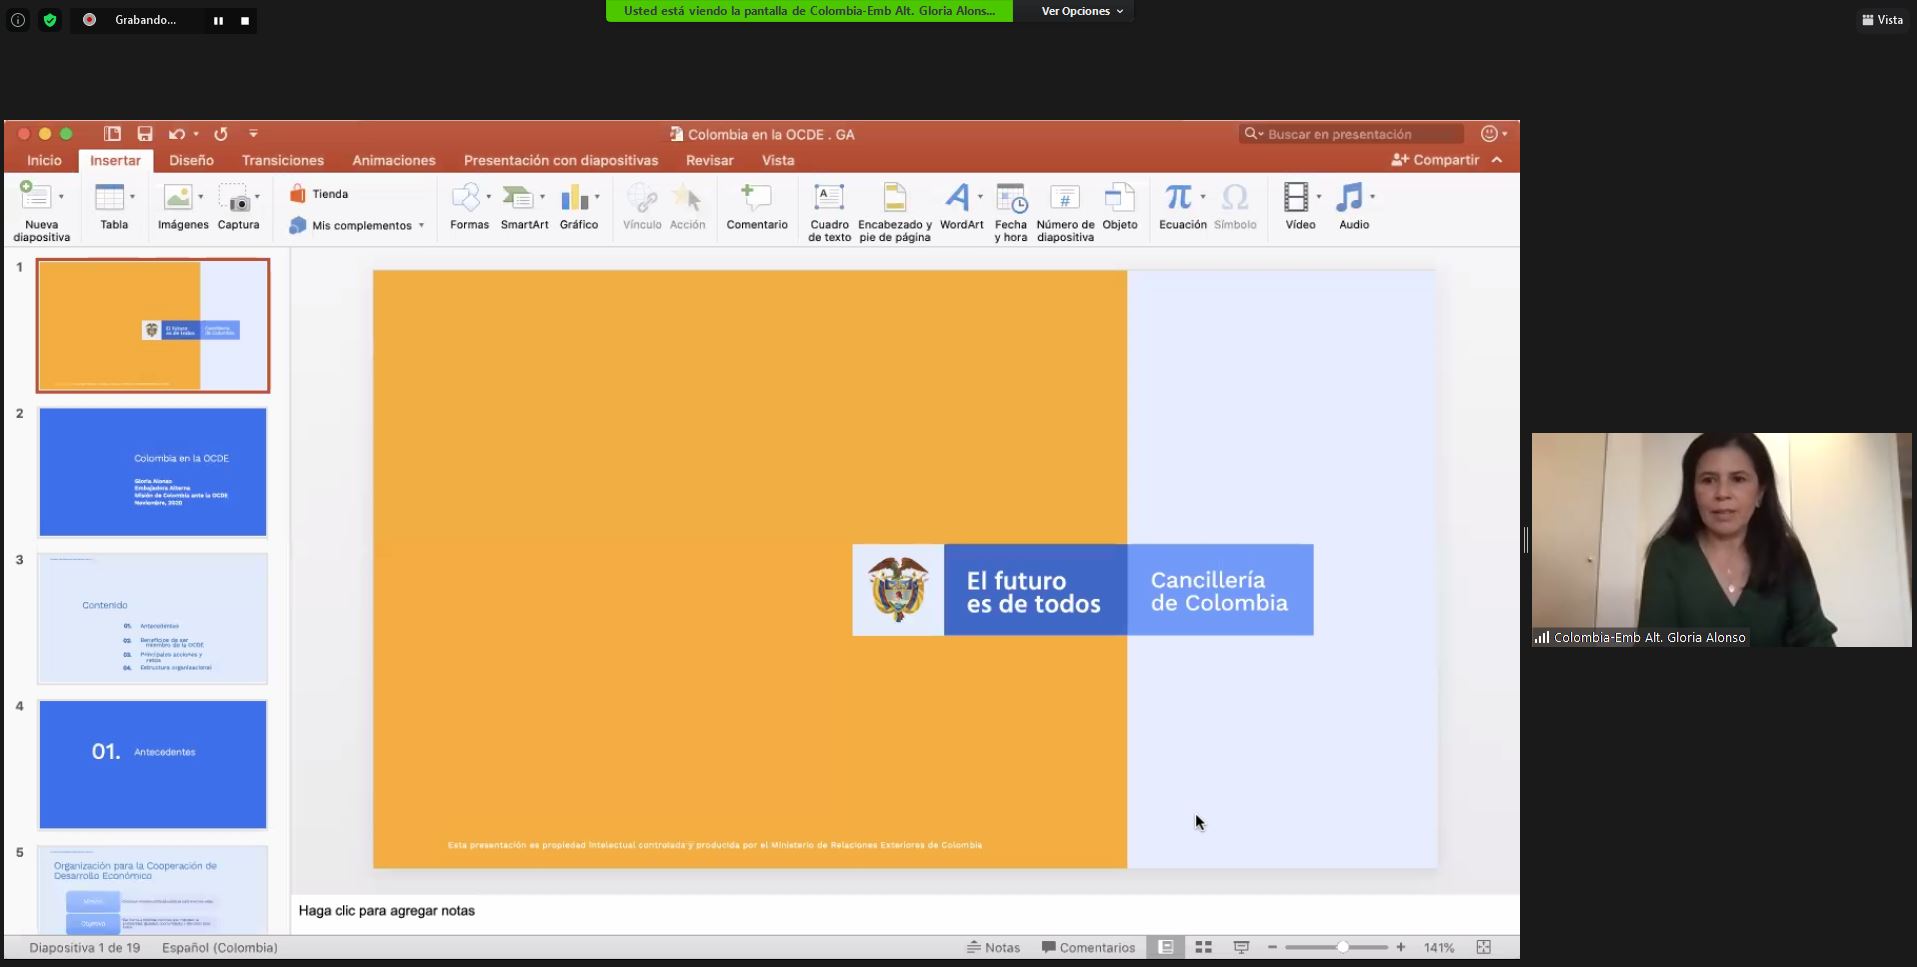1917x967 pixels.
Task: Insert an Ecuación
Action: click(x=1179, y=199)
